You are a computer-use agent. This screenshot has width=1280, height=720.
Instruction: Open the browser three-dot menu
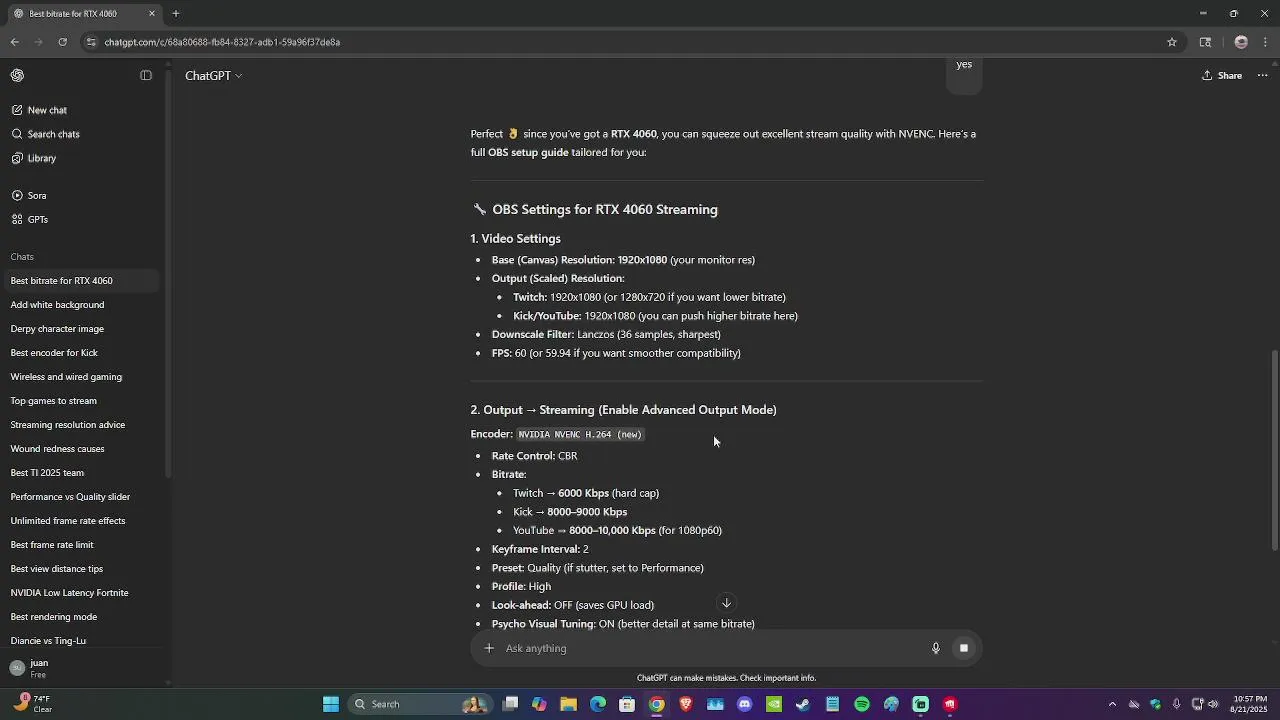click(1265, 42)
